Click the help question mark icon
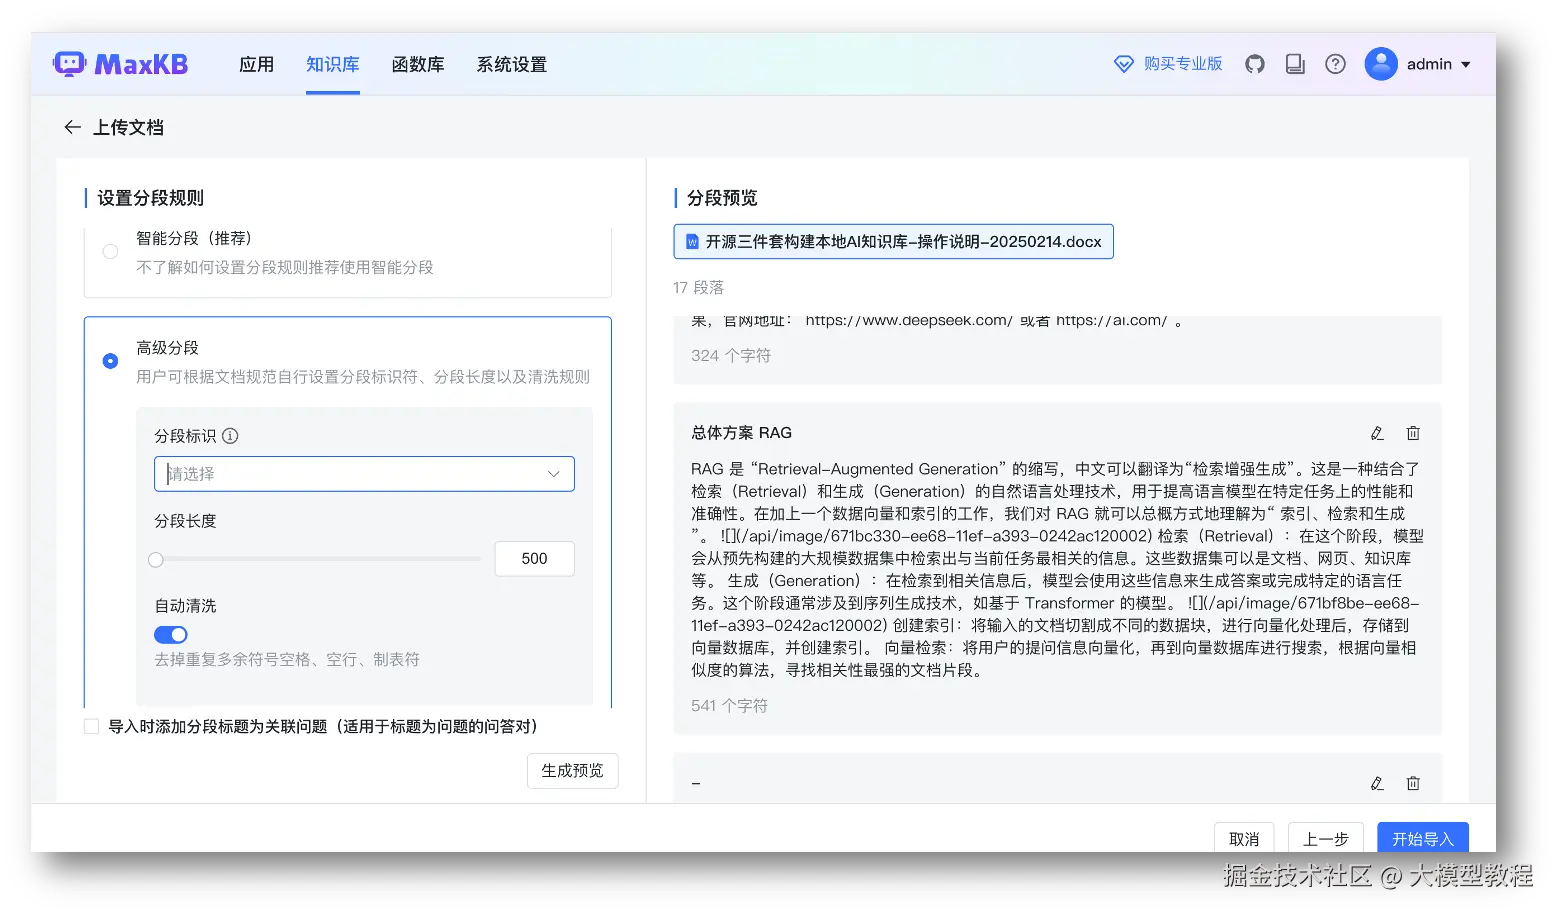Image resolution: width=1558 pixels, height=914 pixels. [1335, 64]
